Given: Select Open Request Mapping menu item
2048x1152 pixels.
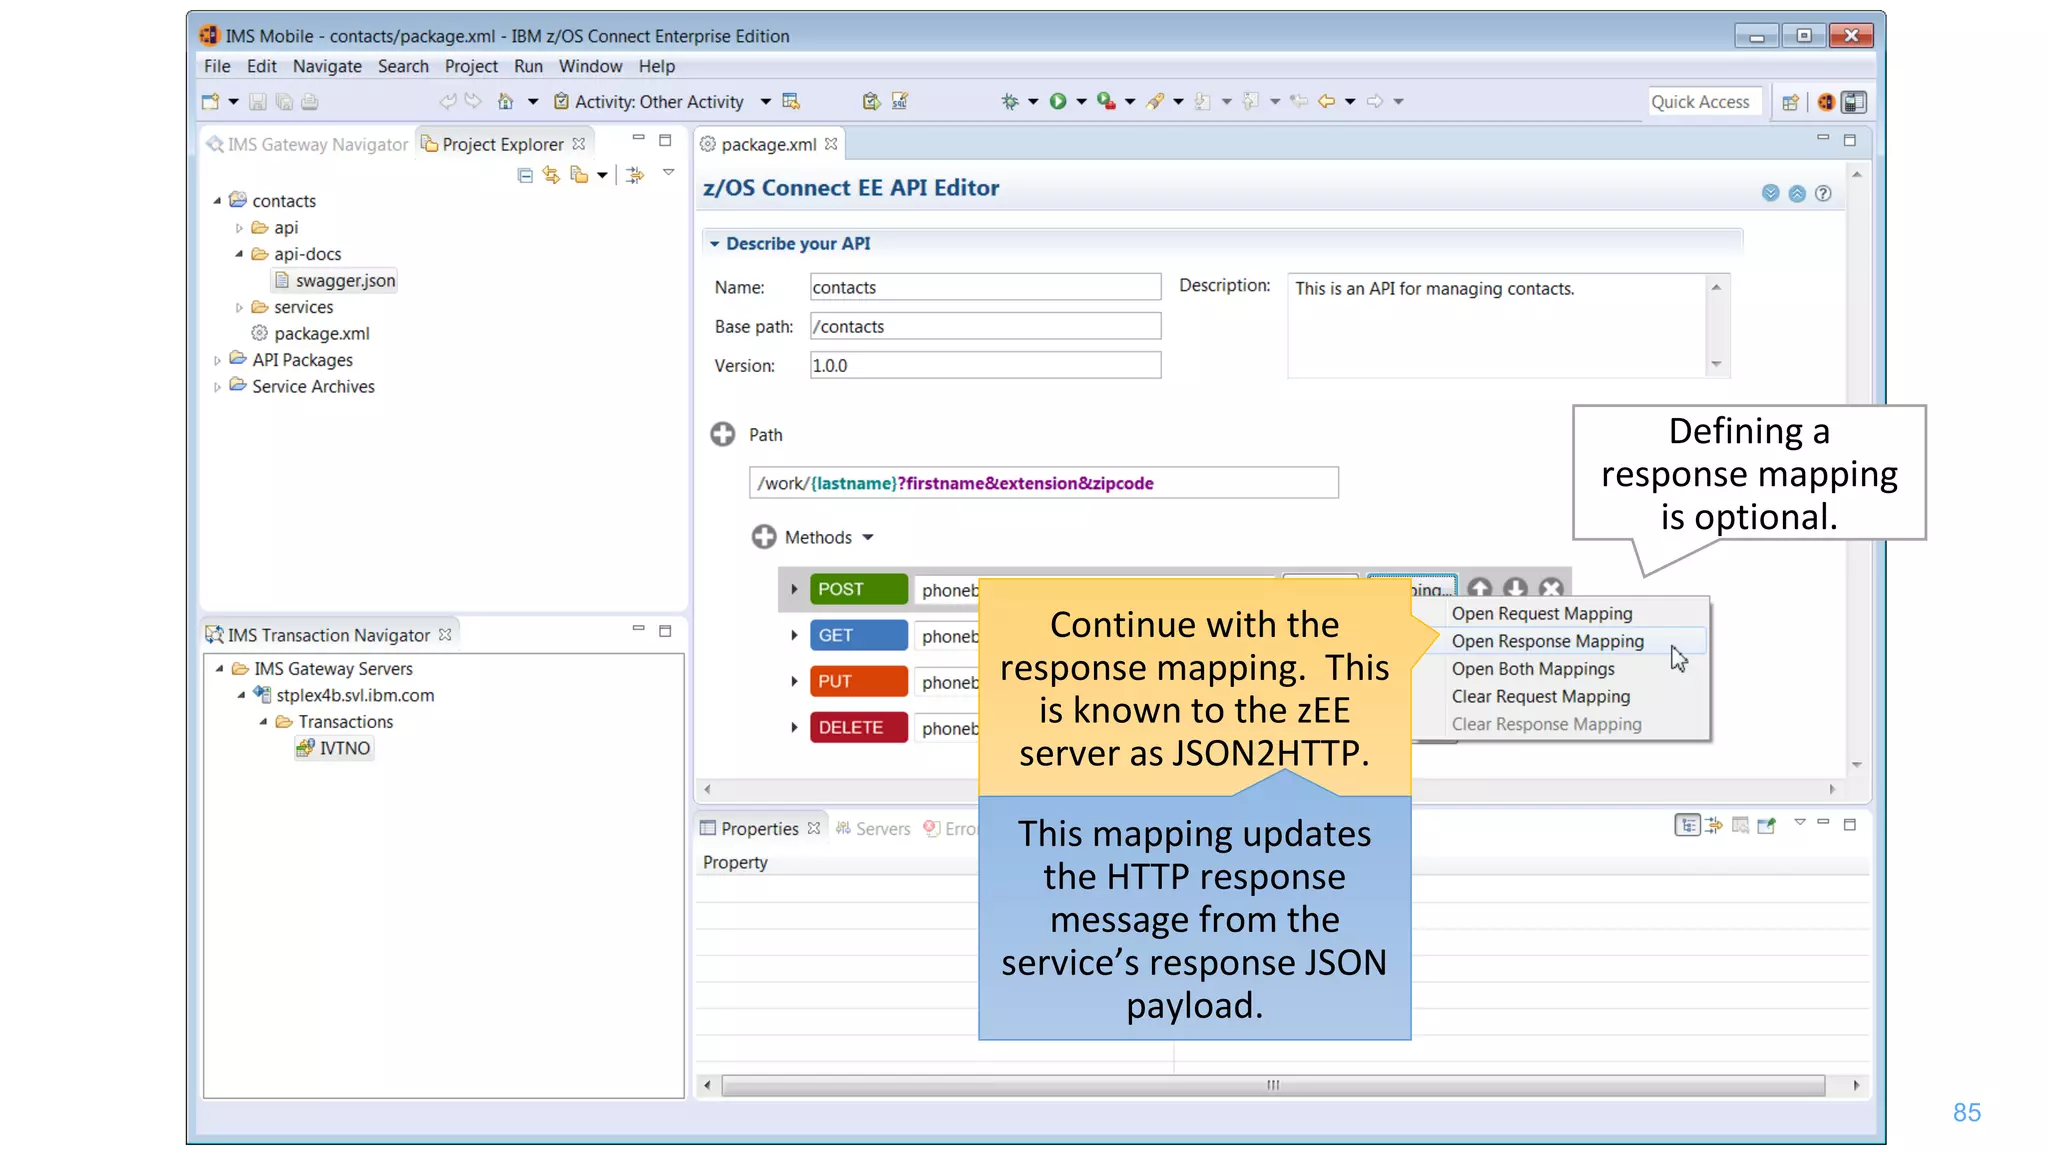Looking at the screenshot, I should [1542, 613].
